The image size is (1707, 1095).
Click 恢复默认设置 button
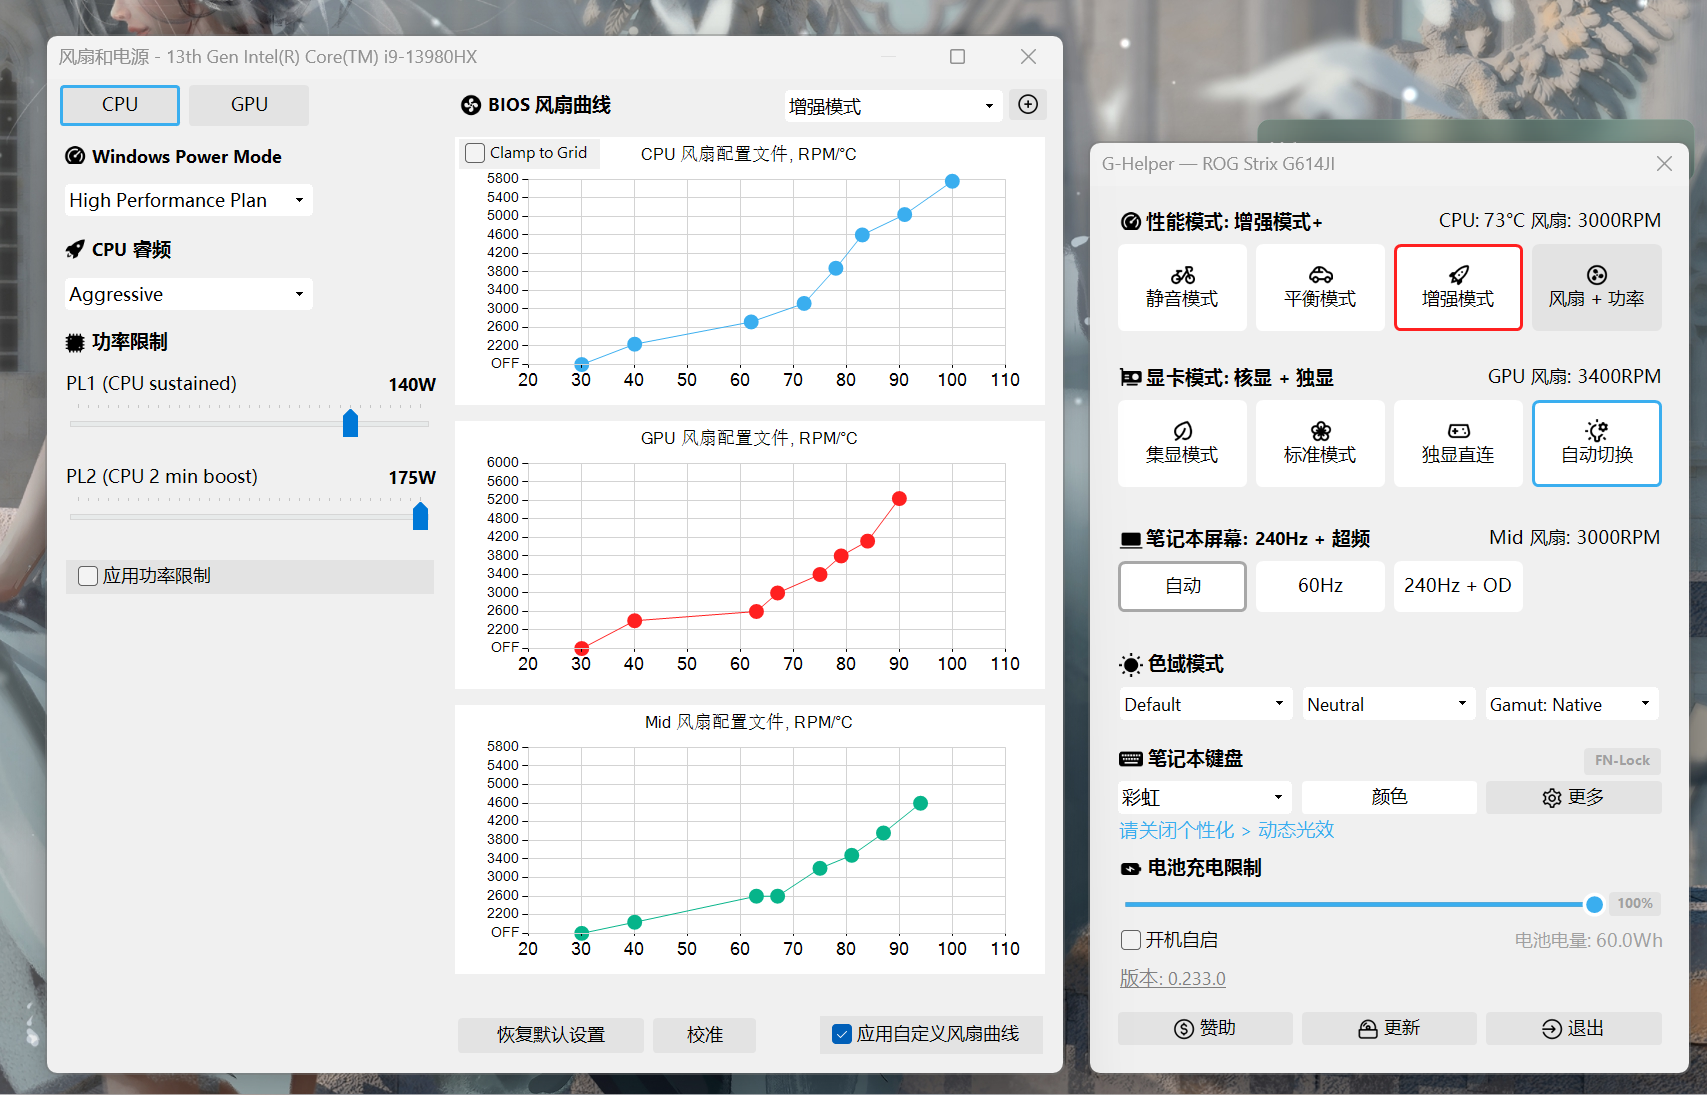pyautogui.click(x=551, y=1034)
